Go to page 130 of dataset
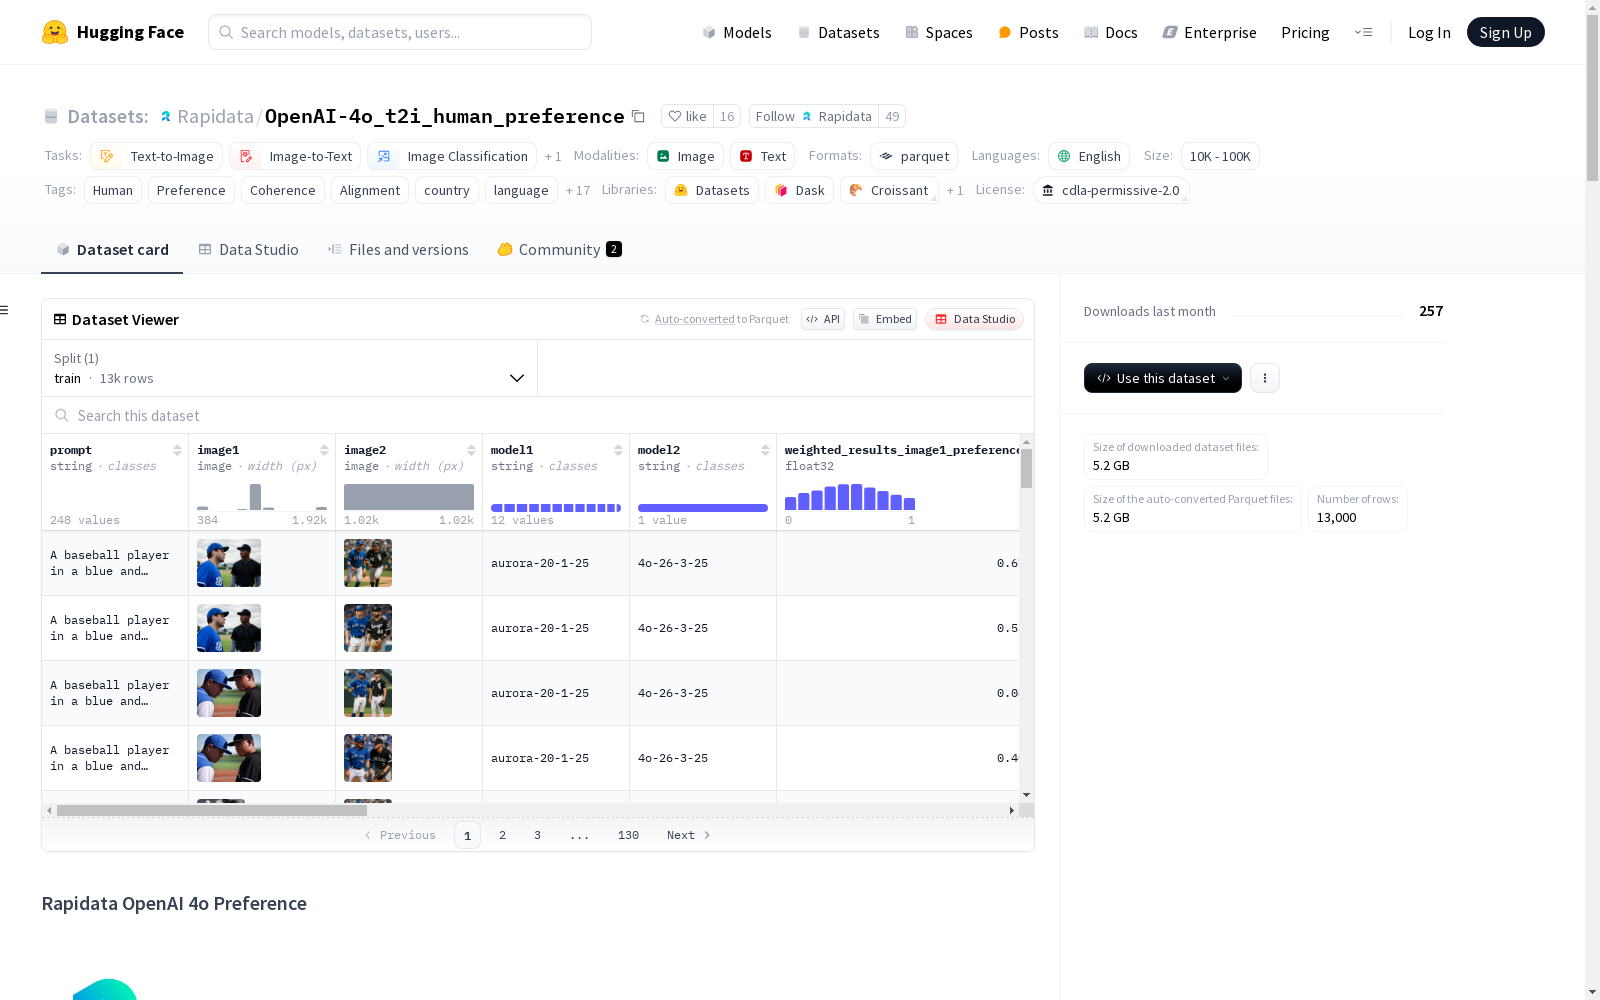Image resolution: width=1600 pixels, height=1000 pixels. click(628, 835)
